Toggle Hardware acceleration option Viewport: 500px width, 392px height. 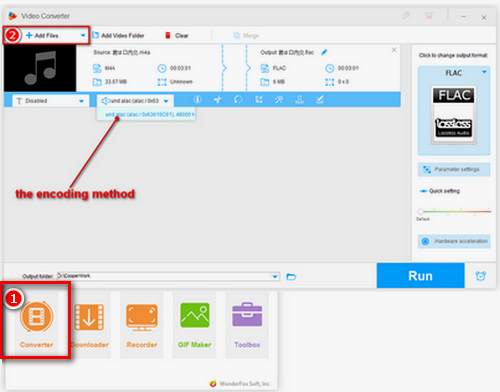click(454, 241)
